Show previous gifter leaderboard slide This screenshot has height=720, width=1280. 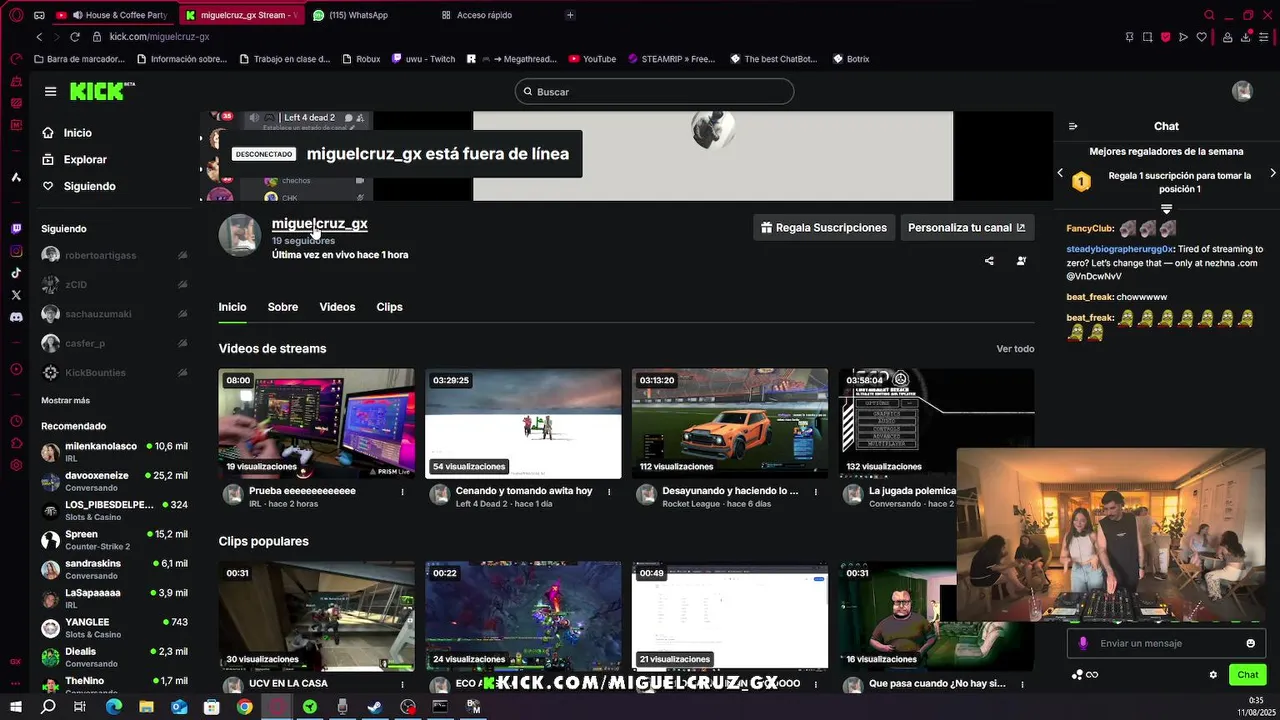click(1060, 173)
